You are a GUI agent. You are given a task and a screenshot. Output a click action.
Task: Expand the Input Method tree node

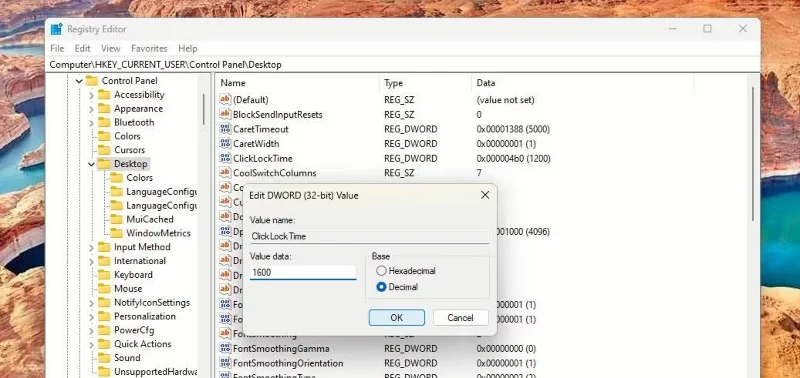point(91,247)
